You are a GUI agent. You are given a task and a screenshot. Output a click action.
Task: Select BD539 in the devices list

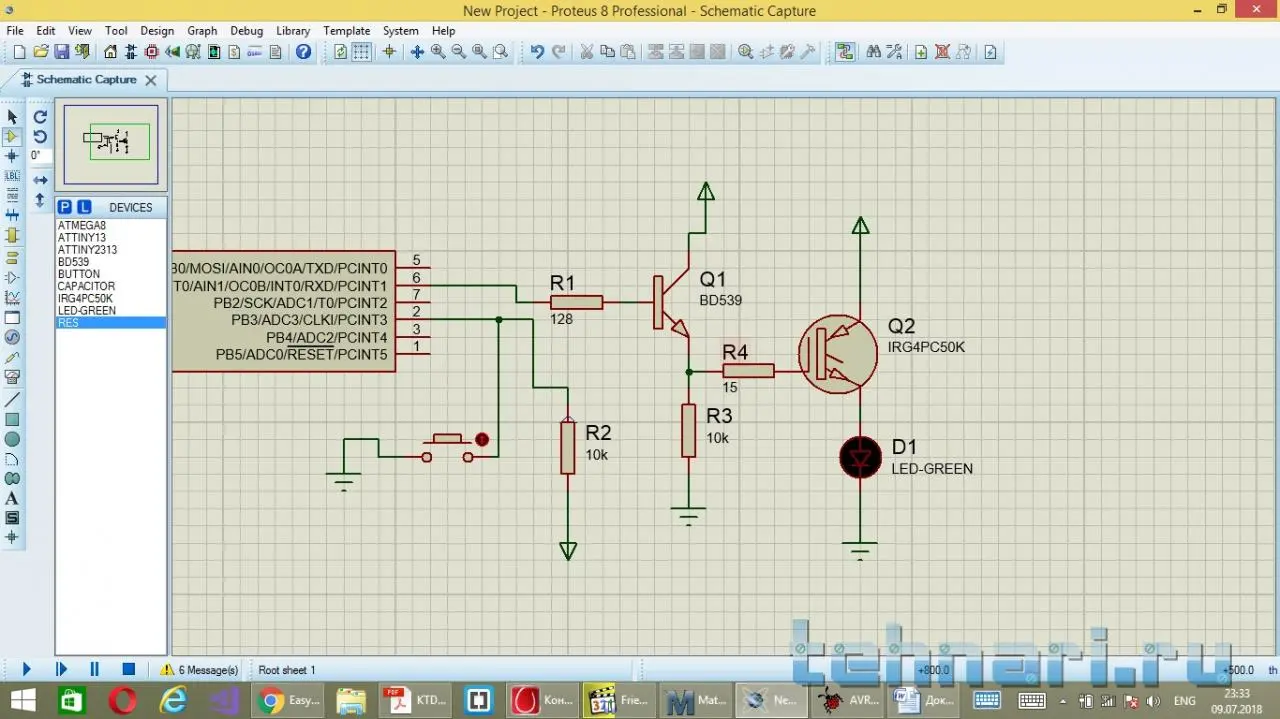[x=73, y=262]
